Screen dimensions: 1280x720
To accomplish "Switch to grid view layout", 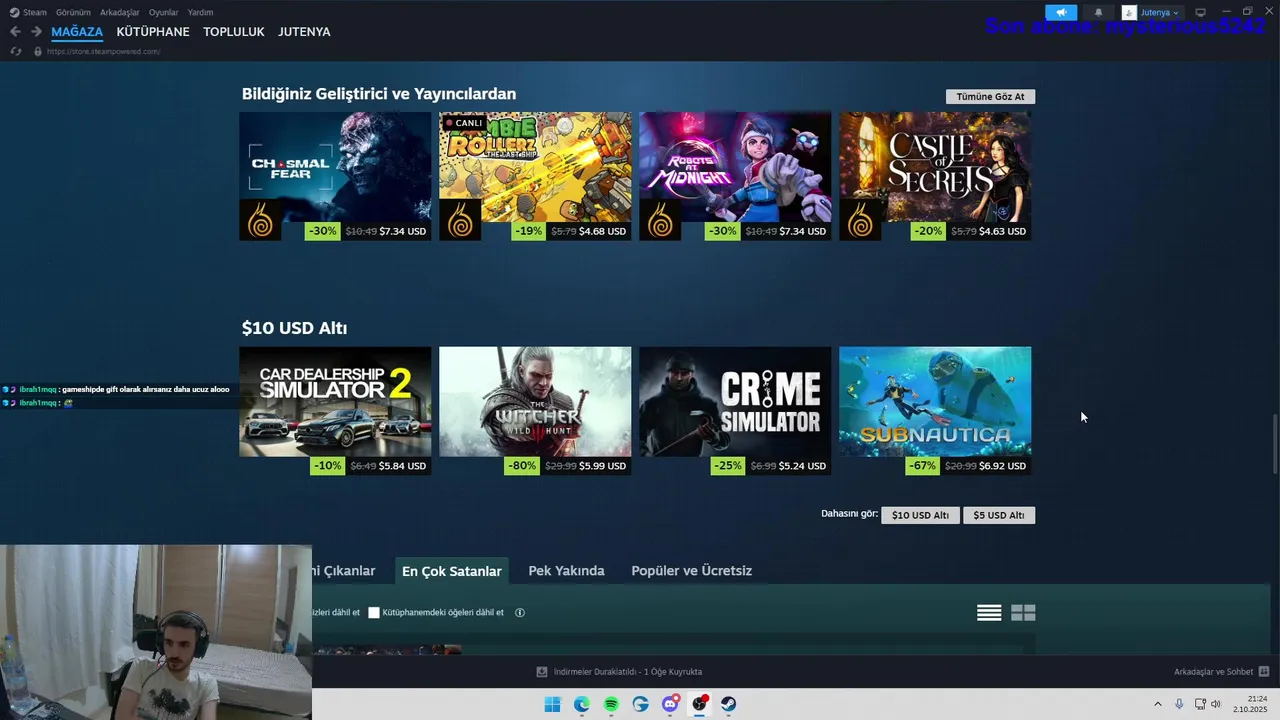I will pos(1023,613).
